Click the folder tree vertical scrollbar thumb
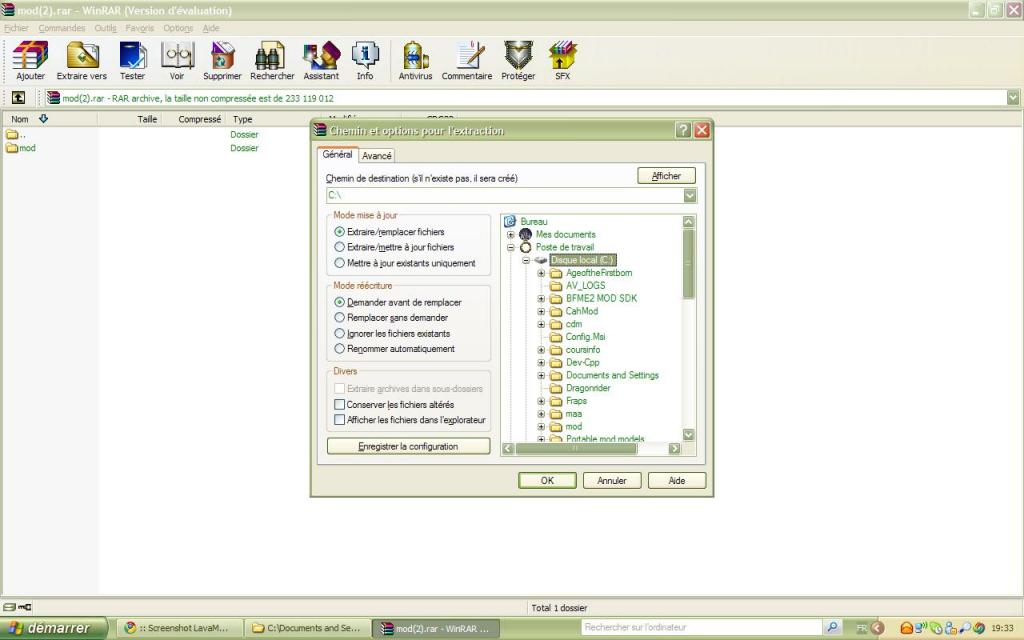 pos(688,264)
